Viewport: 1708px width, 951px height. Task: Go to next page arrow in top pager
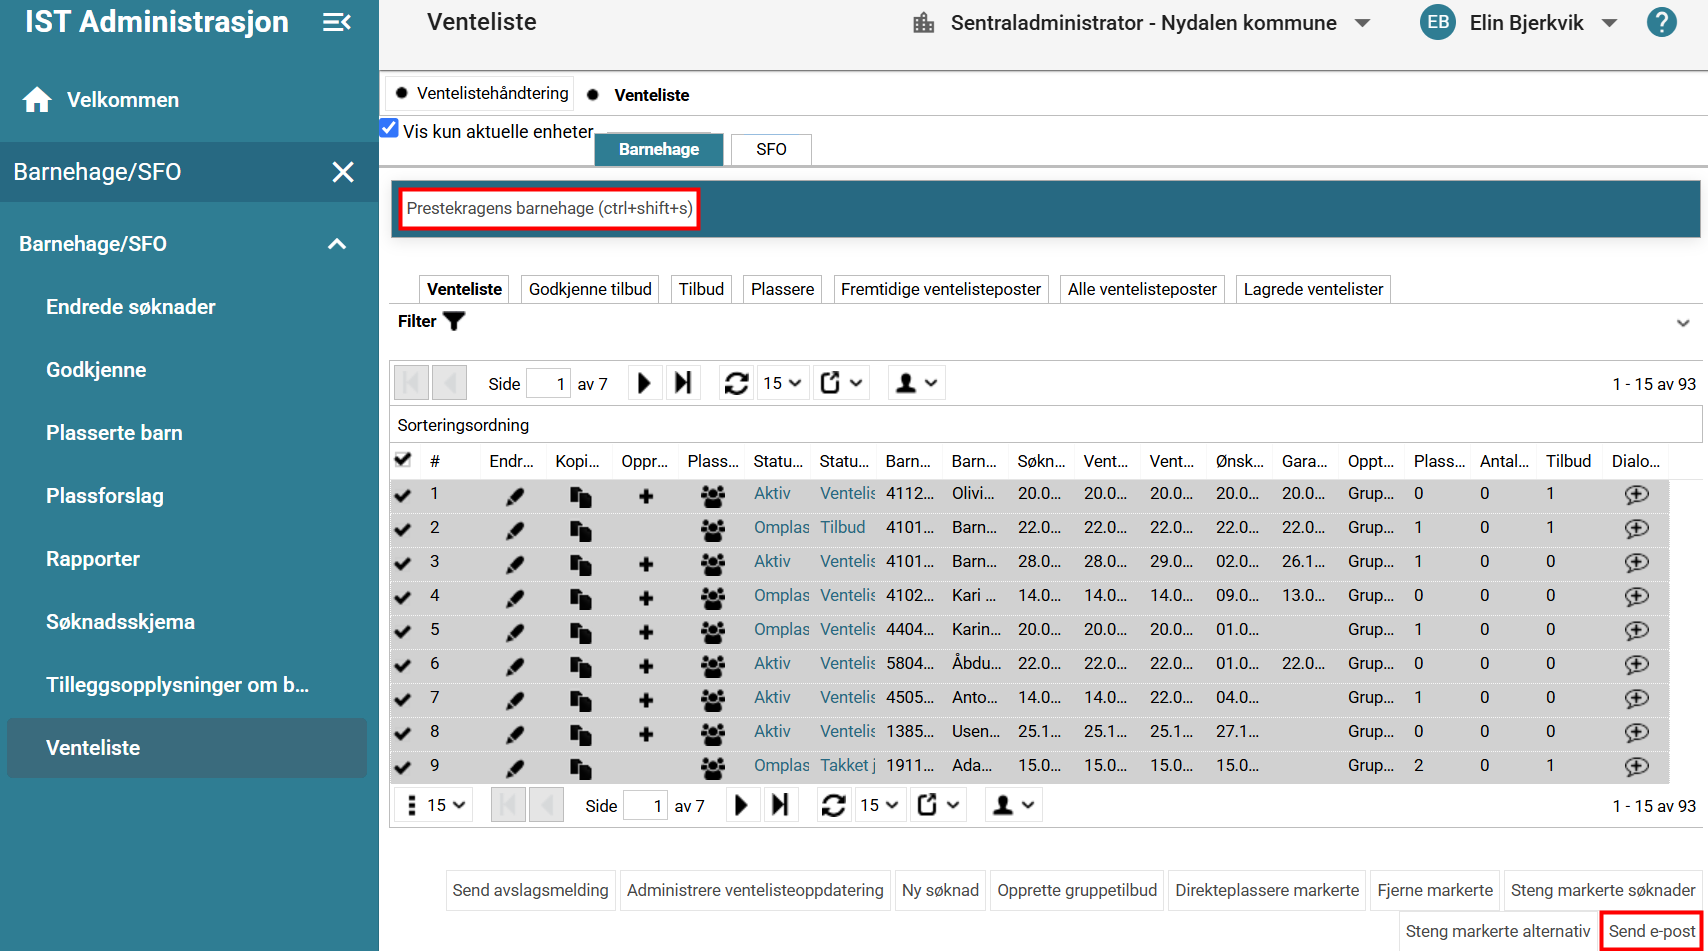(x=644, y=383)
